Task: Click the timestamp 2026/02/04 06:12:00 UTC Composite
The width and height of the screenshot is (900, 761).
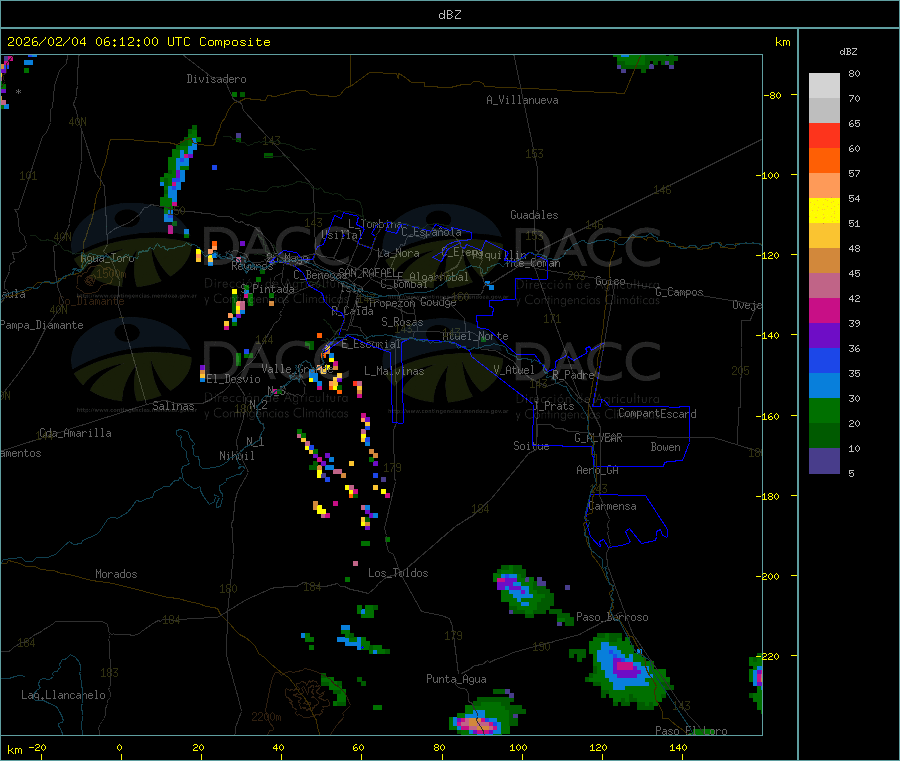Action: (x=138, y=42)
